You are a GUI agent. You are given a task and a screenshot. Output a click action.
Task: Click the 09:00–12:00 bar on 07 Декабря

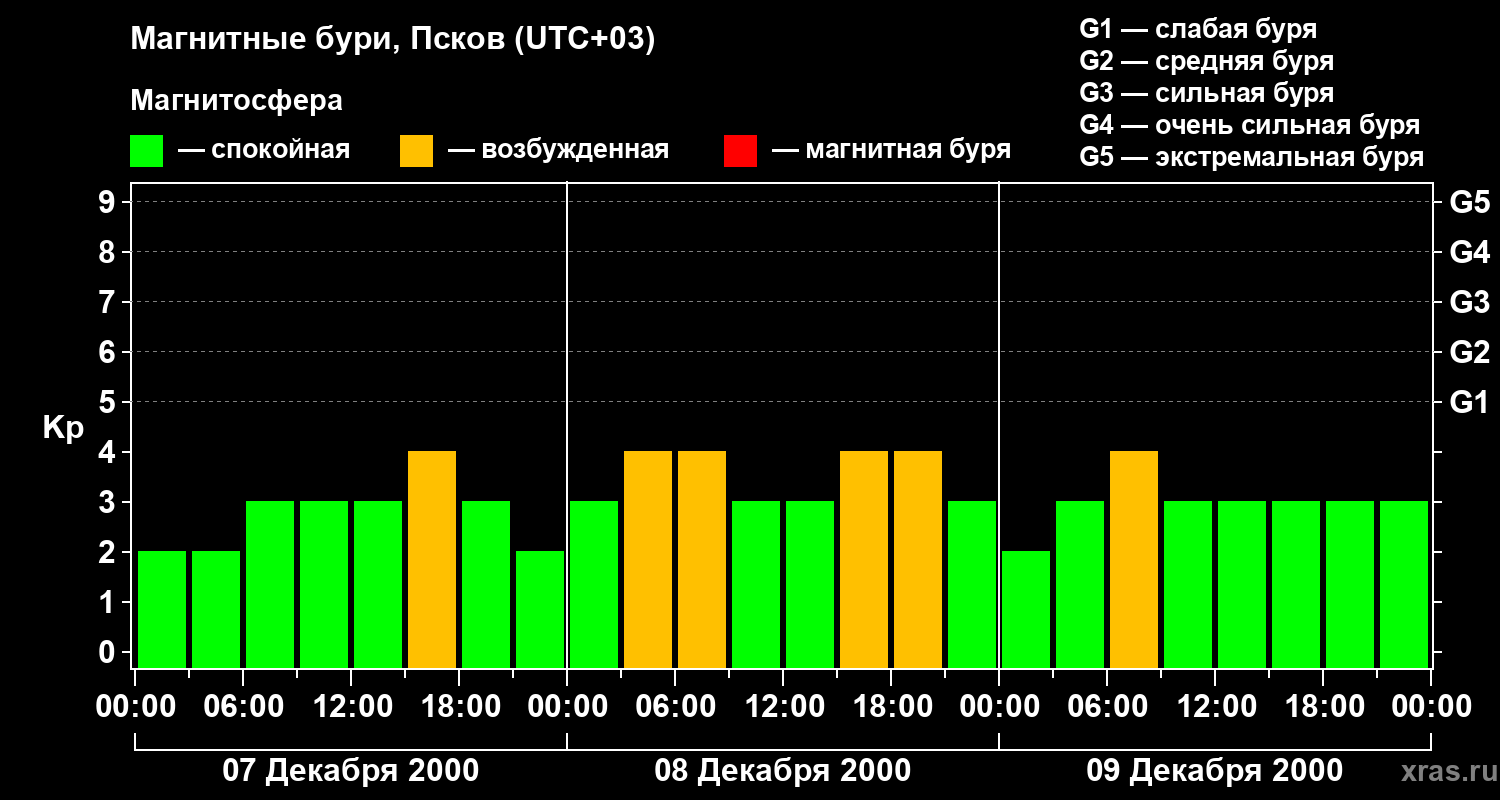click(324, 584)
